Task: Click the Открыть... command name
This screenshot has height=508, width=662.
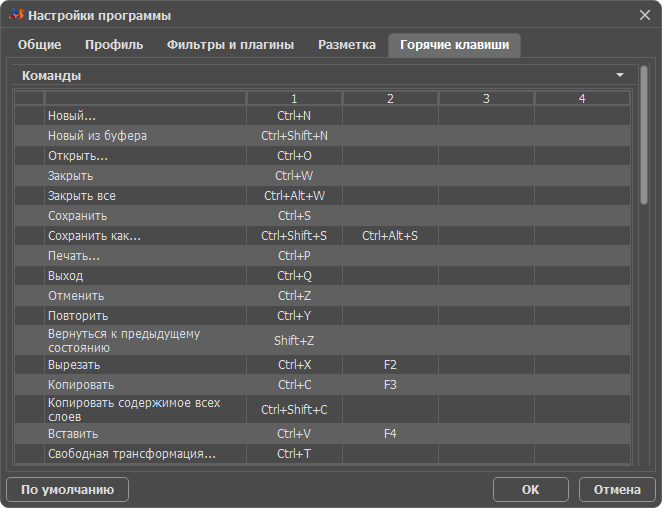Action: [x=145, y=156]
